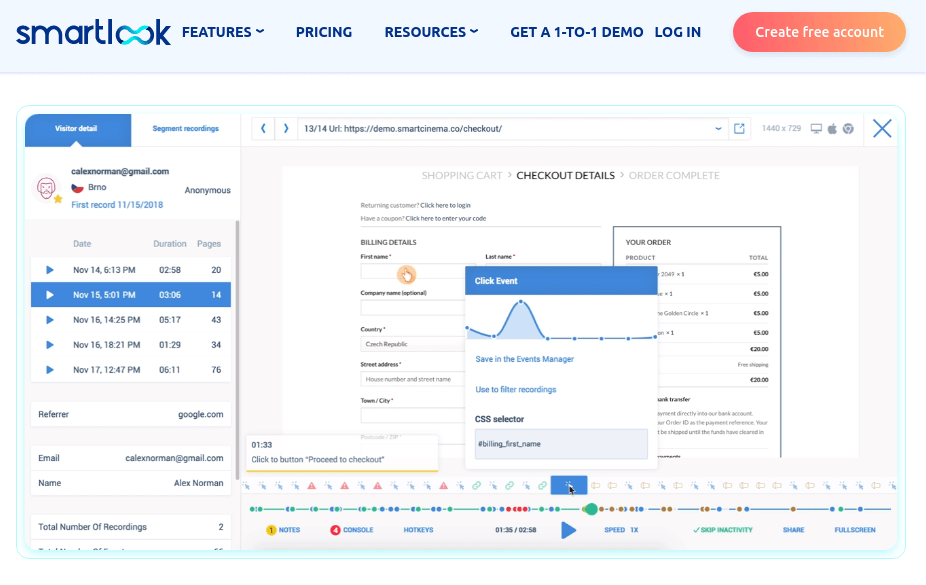Click Total Number Of Recordings row
Image resolution: width=926 pixels, height=585 pixels.
click(x=131, y=527)
